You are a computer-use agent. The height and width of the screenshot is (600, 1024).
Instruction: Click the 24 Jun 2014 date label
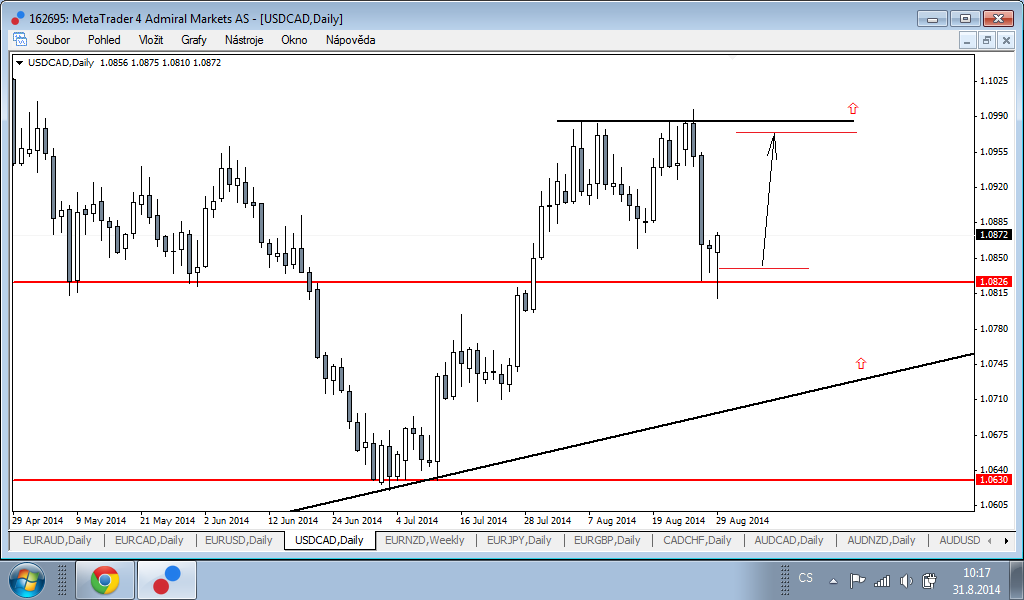click(x=357, y=520)
